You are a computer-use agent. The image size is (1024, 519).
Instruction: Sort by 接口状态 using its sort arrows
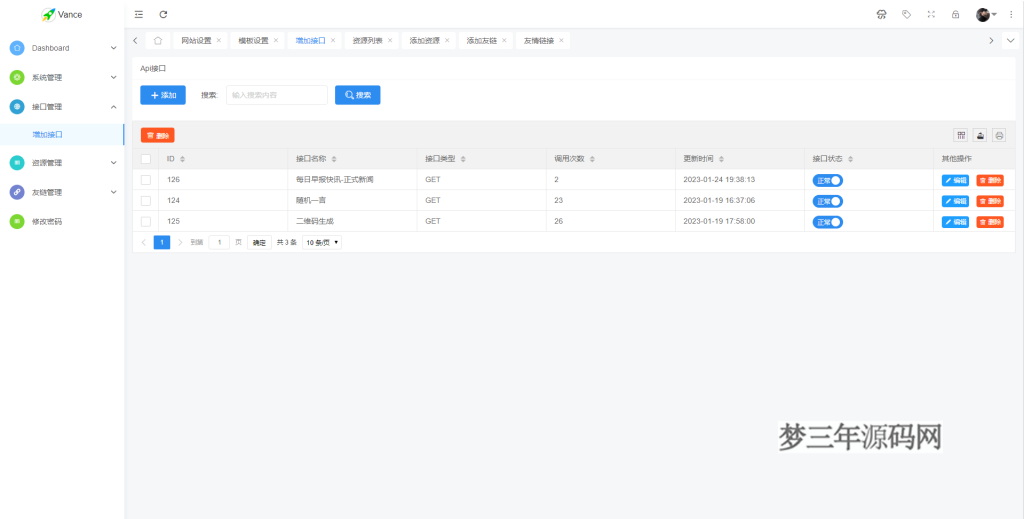[850, 159]
